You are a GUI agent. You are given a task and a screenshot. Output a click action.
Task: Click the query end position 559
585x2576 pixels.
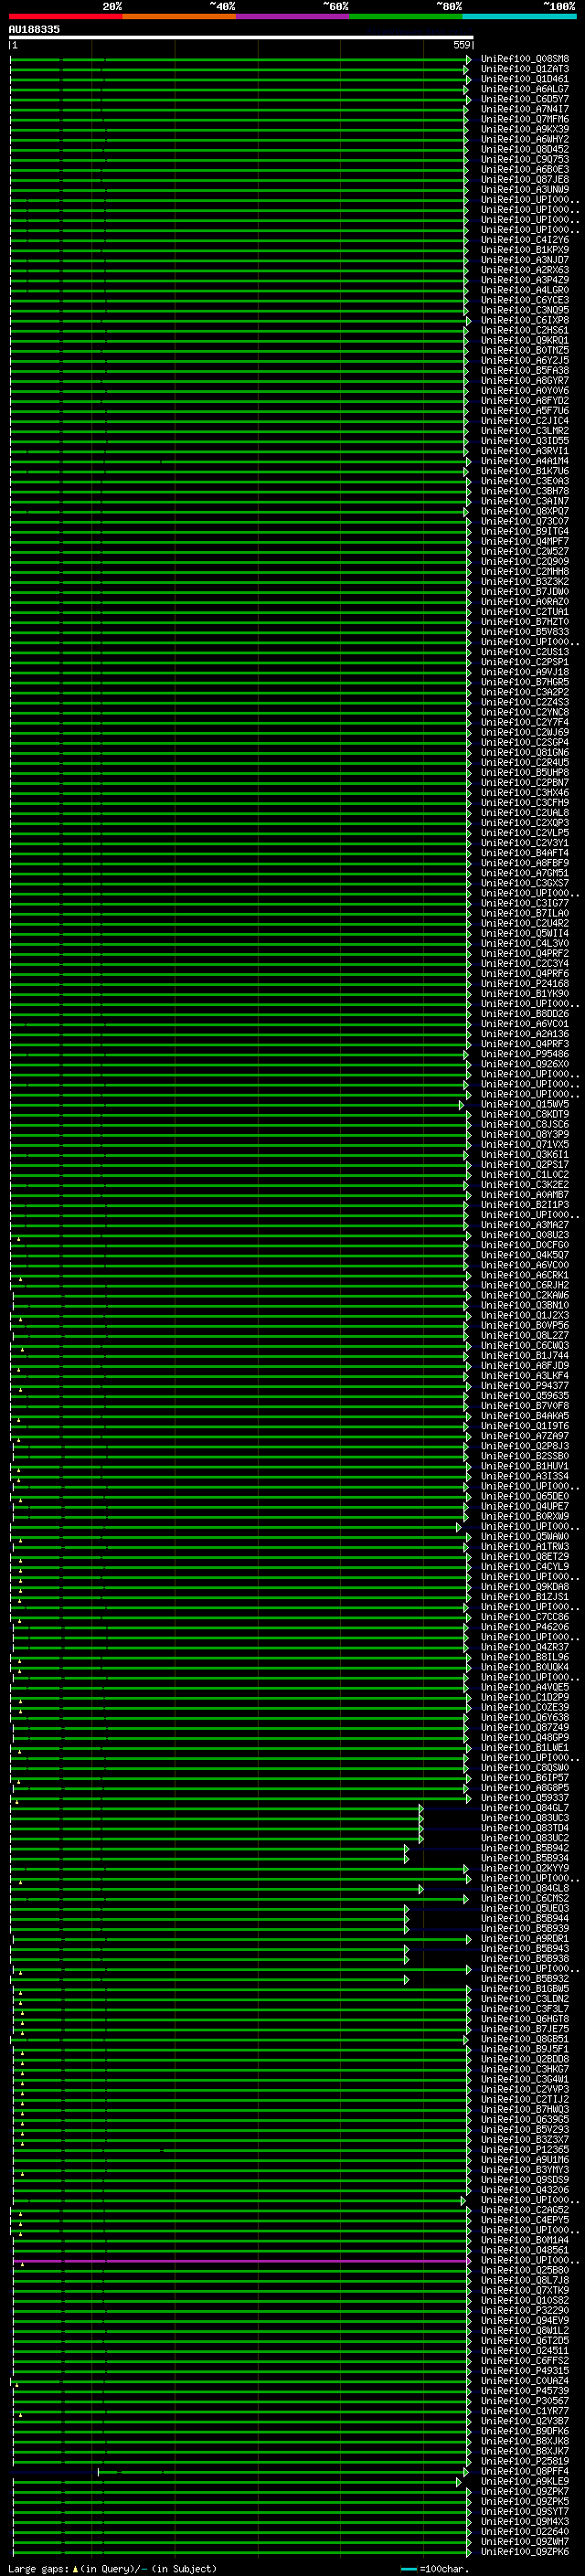click(x=461, y=45)
